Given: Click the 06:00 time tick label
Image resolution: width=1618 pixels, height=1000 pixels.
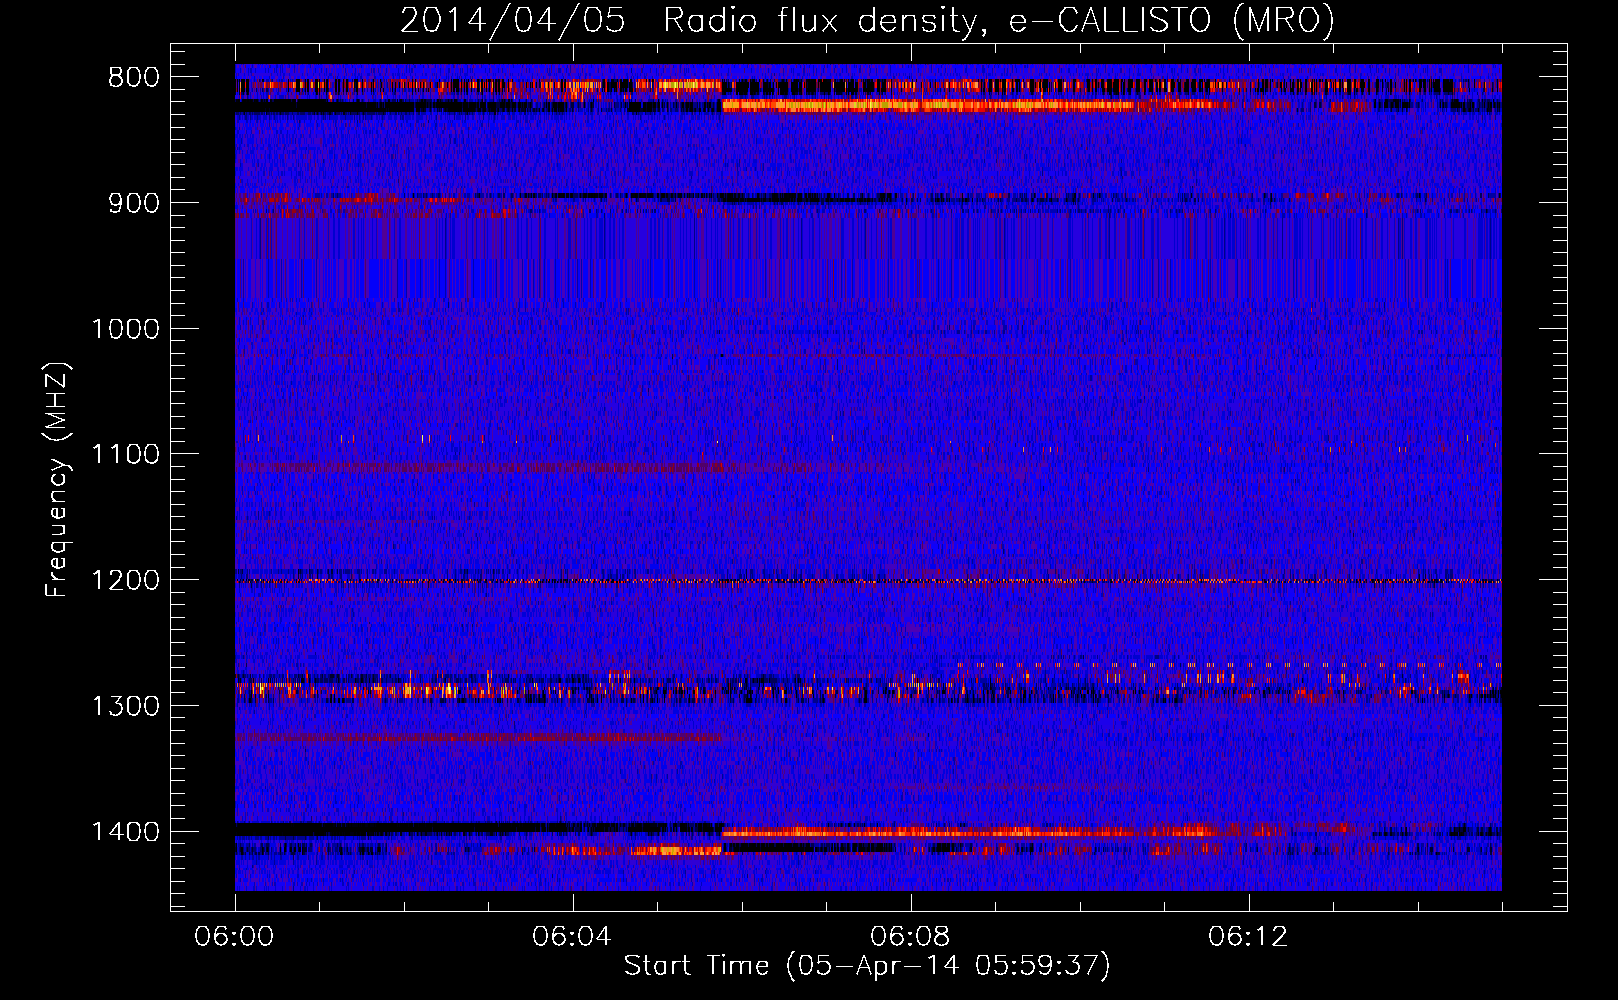Looking at the screenshot, I should pyautogui.click(x=234, y=937).
